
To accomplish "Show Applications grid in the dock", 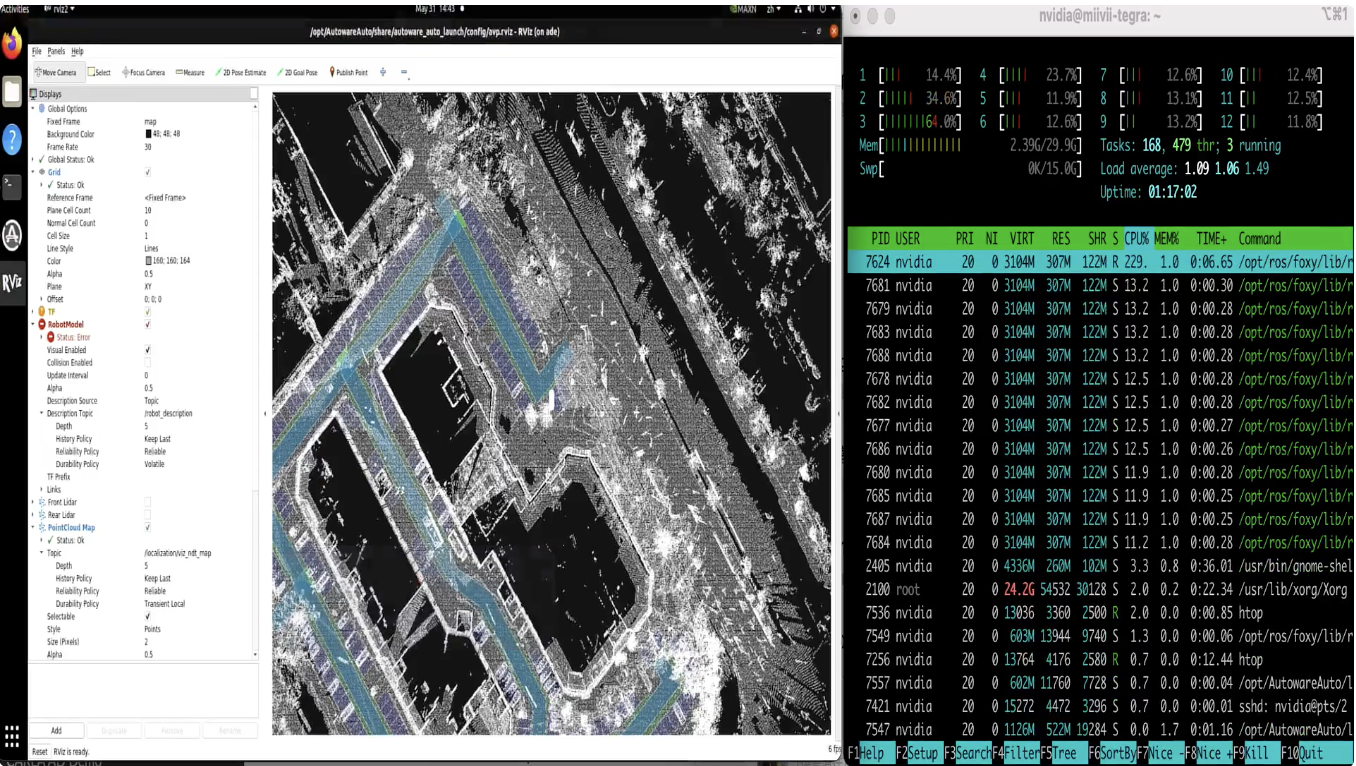I will (x=12, y=735).
